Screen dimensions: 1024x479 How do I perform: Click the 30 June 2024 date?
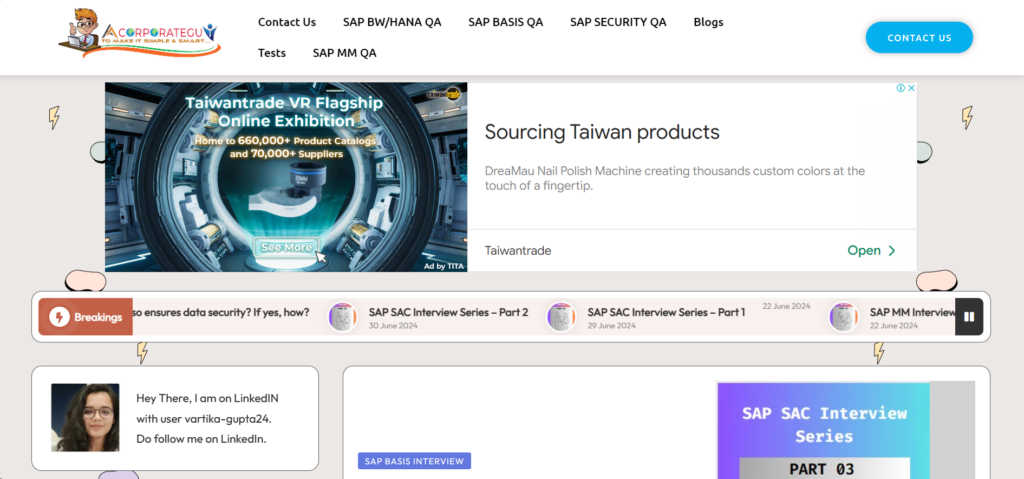coord(393,325)
